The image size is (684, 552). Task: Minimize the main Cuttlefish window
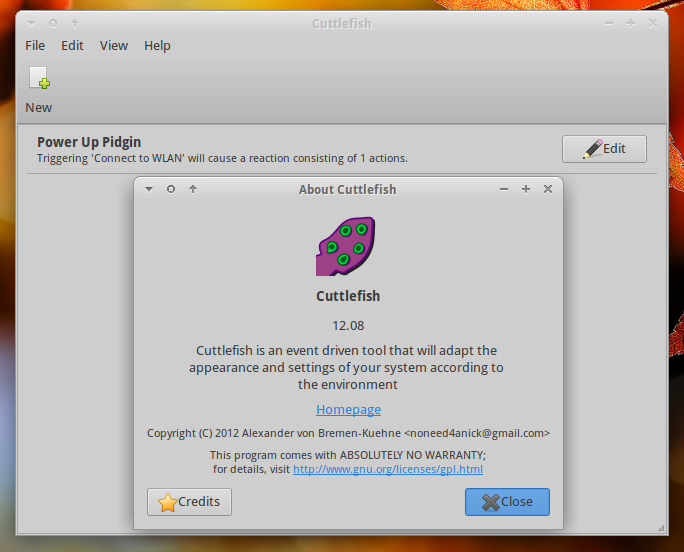(x=609, y=23)
